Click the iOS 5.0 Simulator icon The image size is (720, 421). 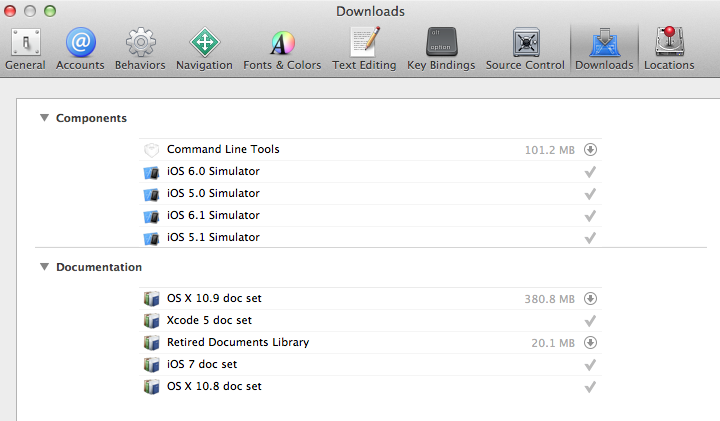[x=151, y=194]
